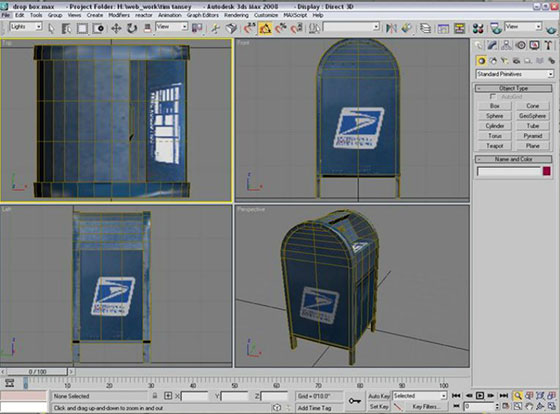Activate Select and Rotate tool

click(132, 28)
